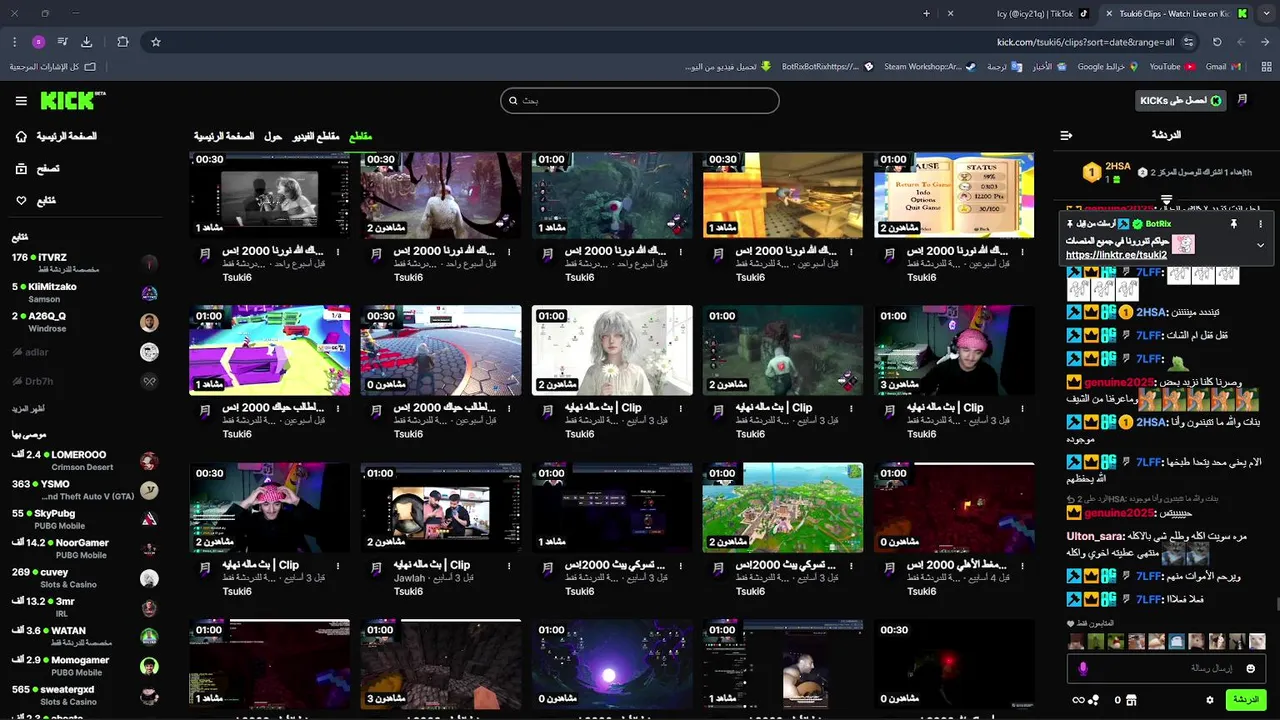Open chat settings gear icon

(1209, 700)
